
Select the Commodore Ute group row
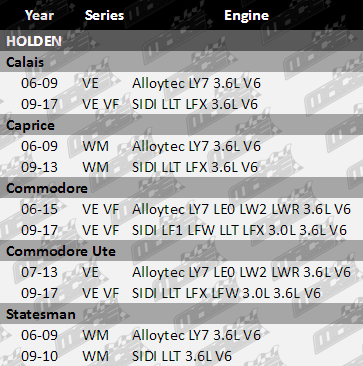coord(181,251)
